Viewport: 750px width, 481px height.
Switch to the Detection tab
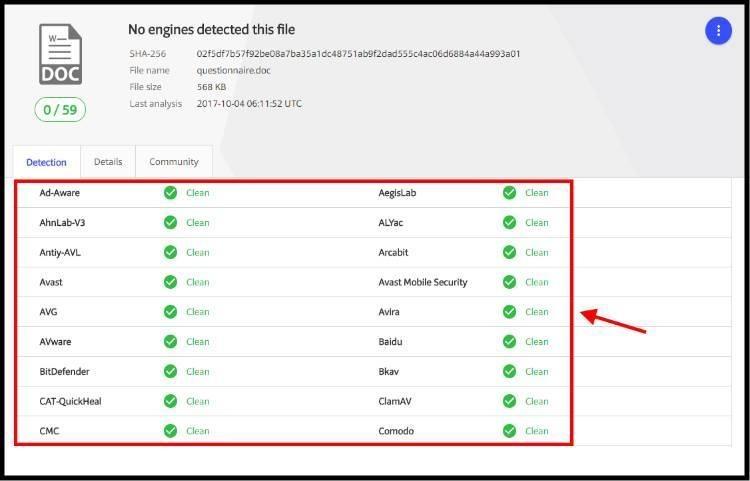[x=46, y=162]
